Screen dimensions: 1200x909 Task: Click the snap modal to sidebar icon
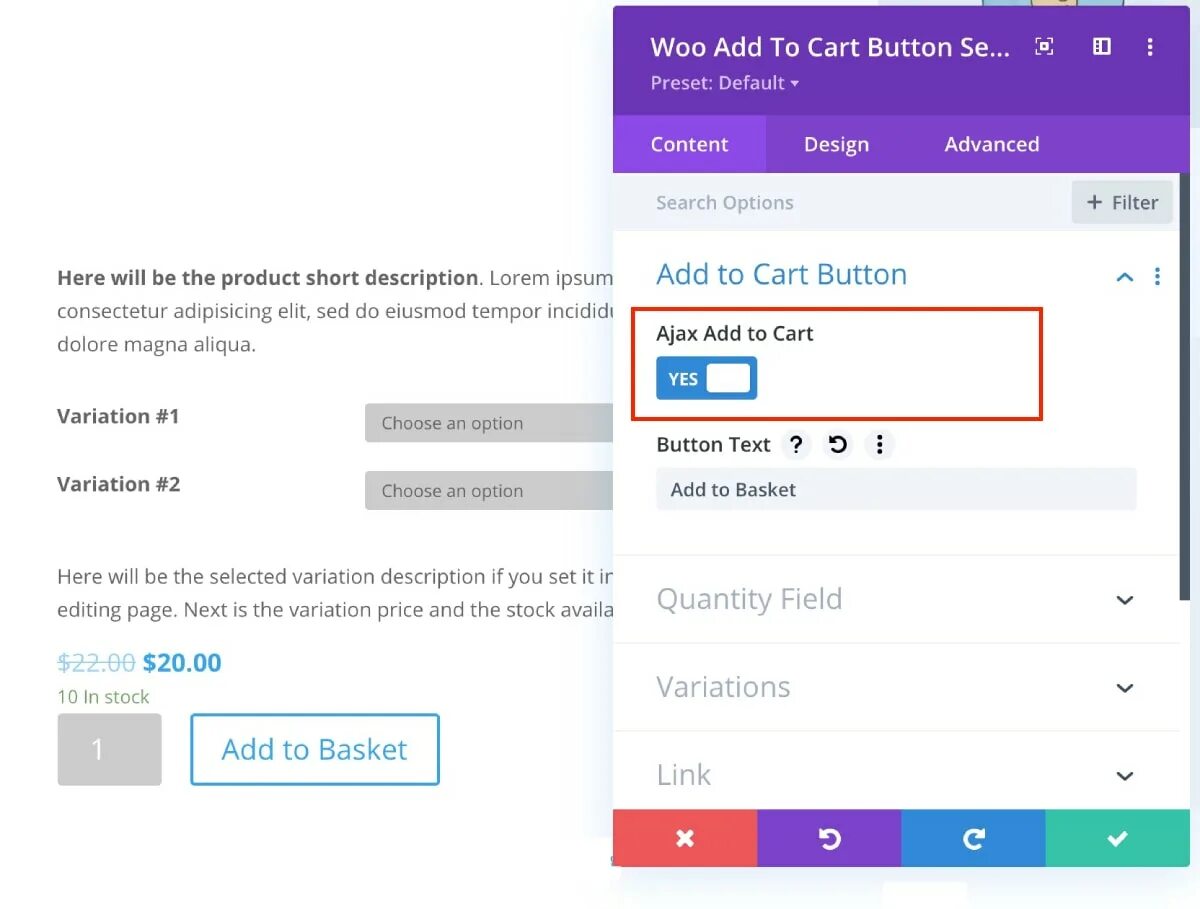1101,47
